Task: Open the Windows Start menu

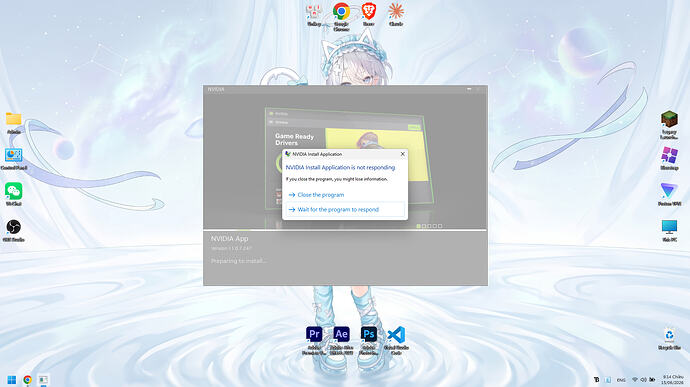Action: 12,380
